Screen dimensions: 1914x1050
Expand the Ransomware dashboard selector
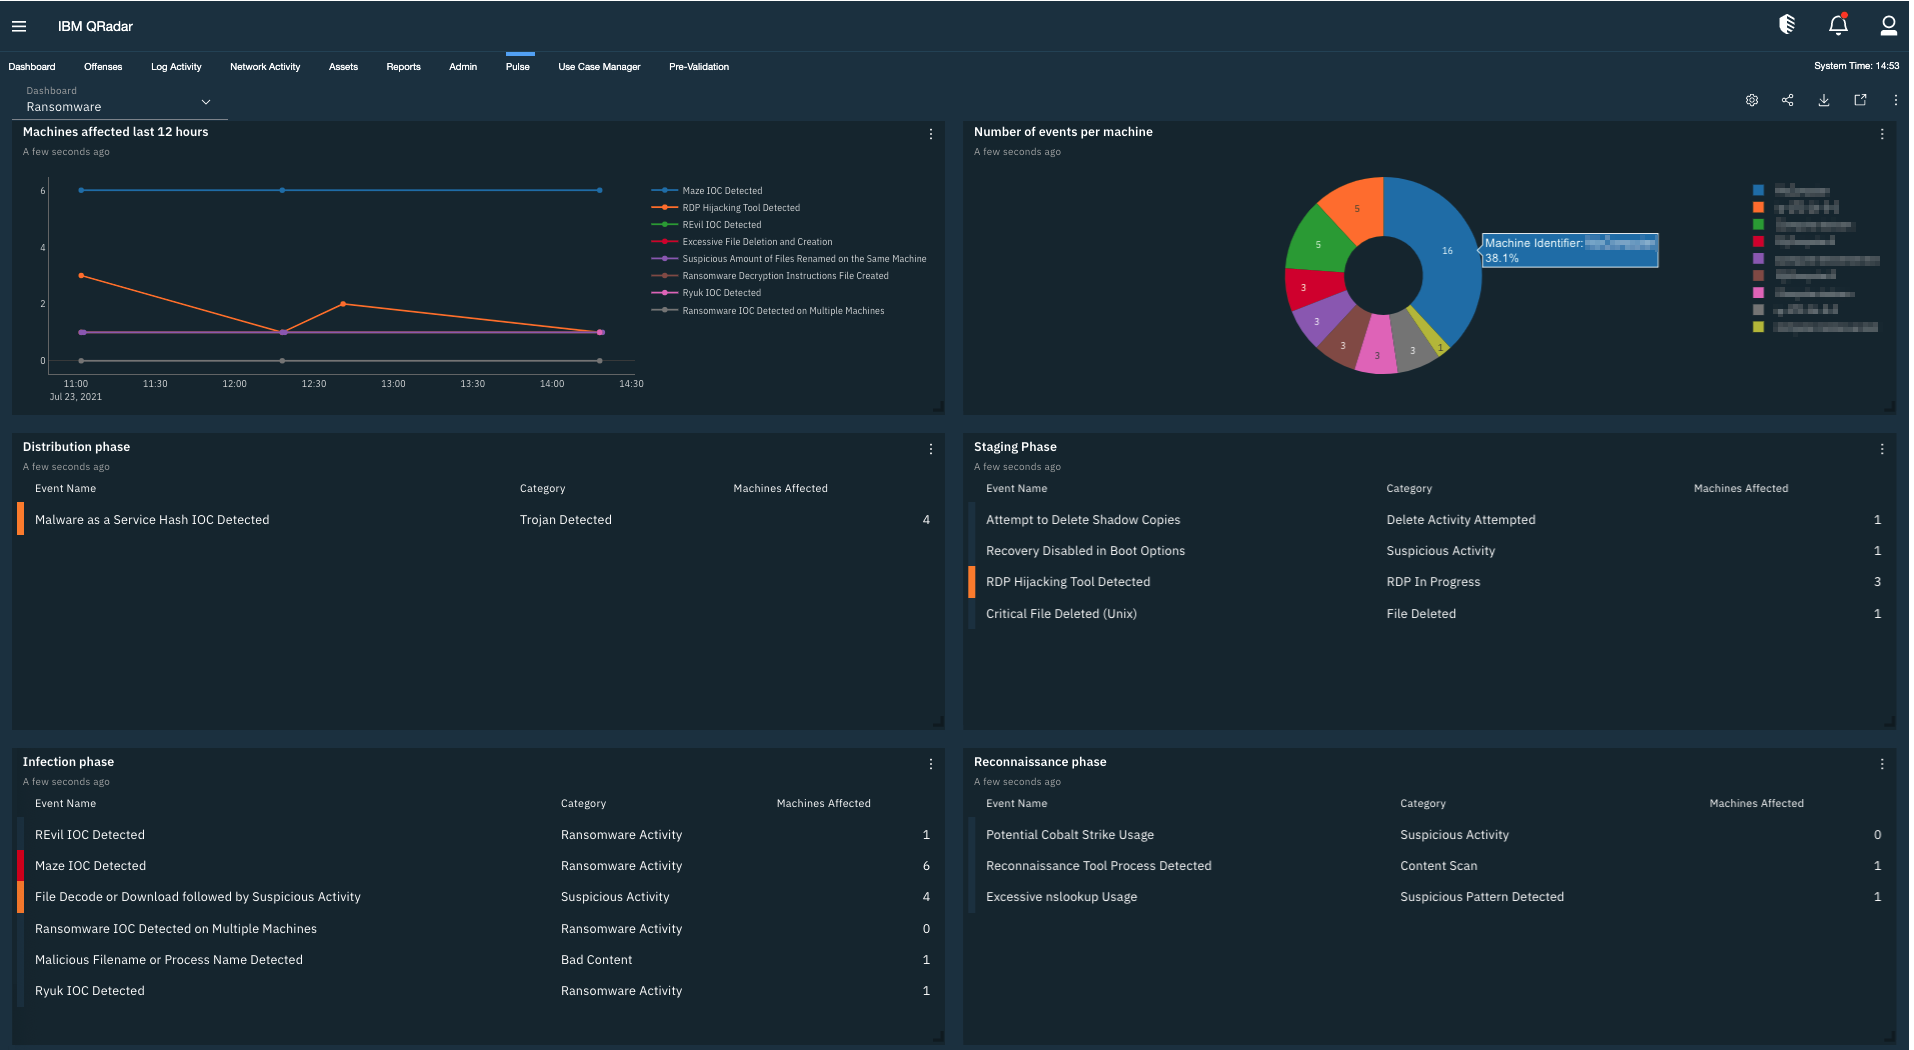point(205,101)
